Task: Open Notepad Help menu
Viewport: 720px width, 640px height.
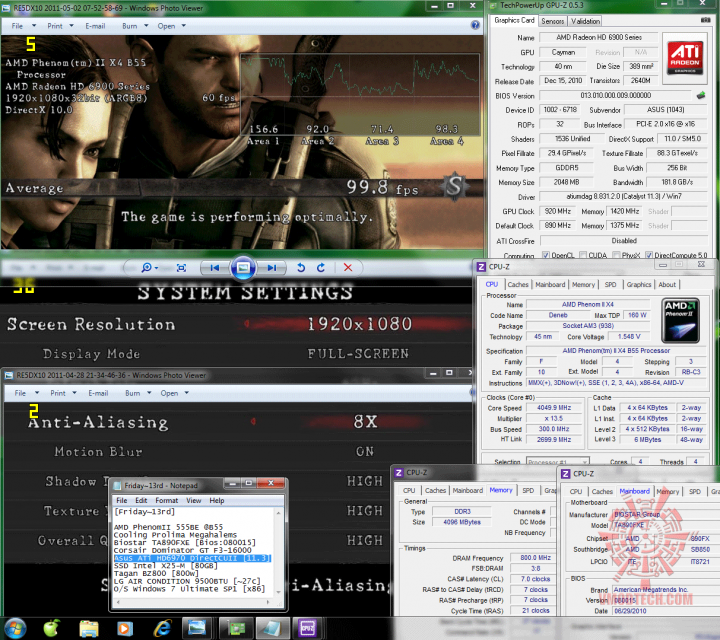Action: tap(217, 500)
